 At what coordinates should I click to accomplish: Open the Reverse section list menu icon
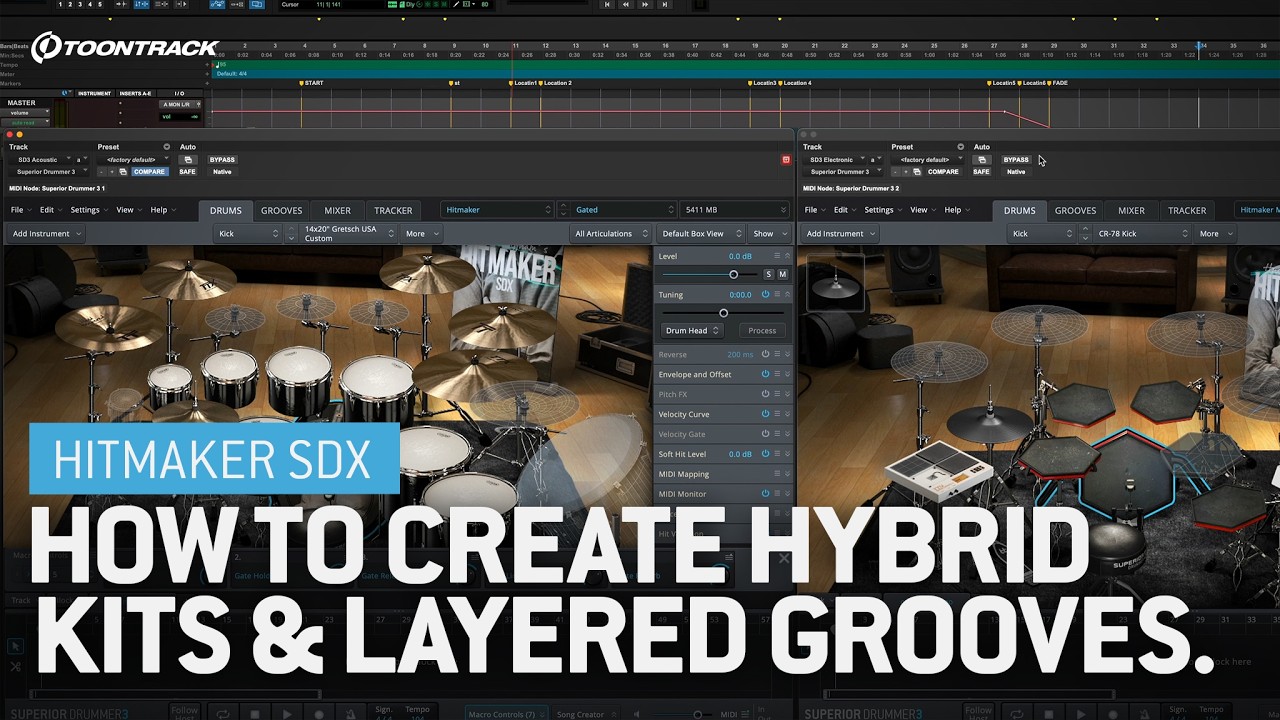777,354
